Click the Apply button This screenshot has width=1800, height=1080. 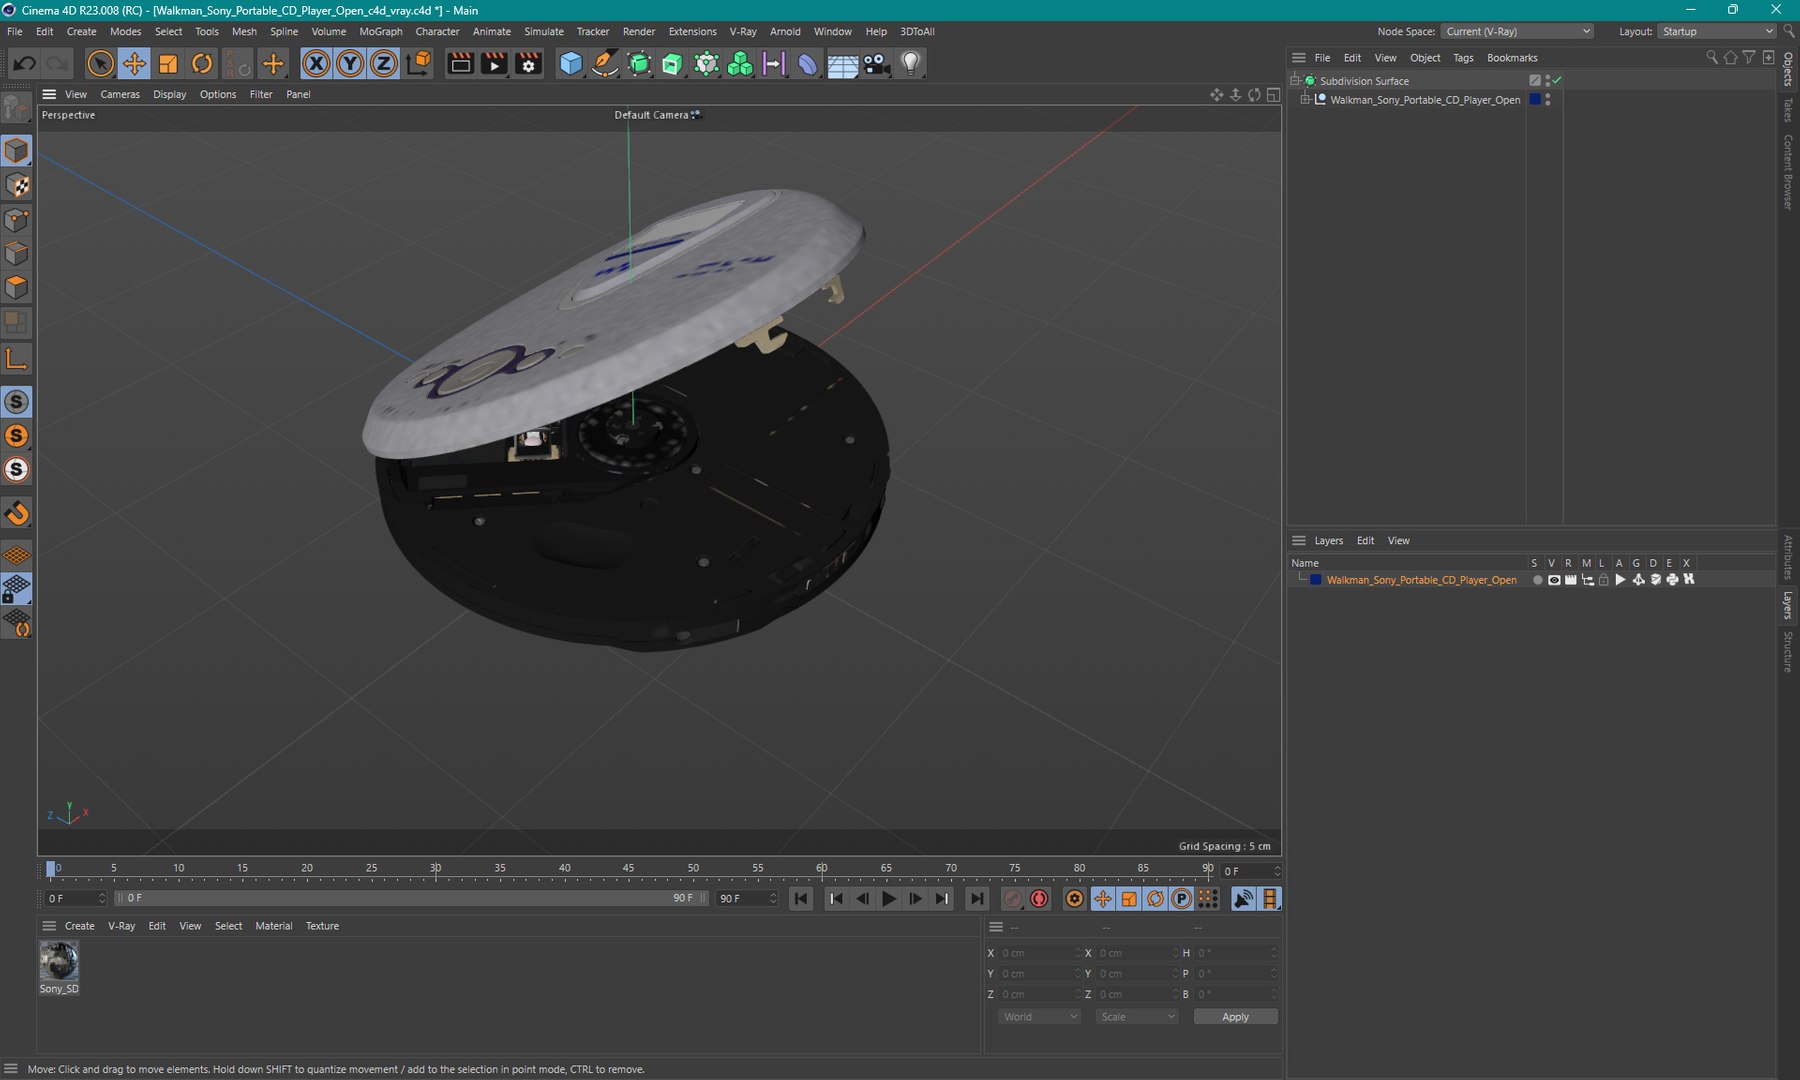click(x=1235, y=1017)
